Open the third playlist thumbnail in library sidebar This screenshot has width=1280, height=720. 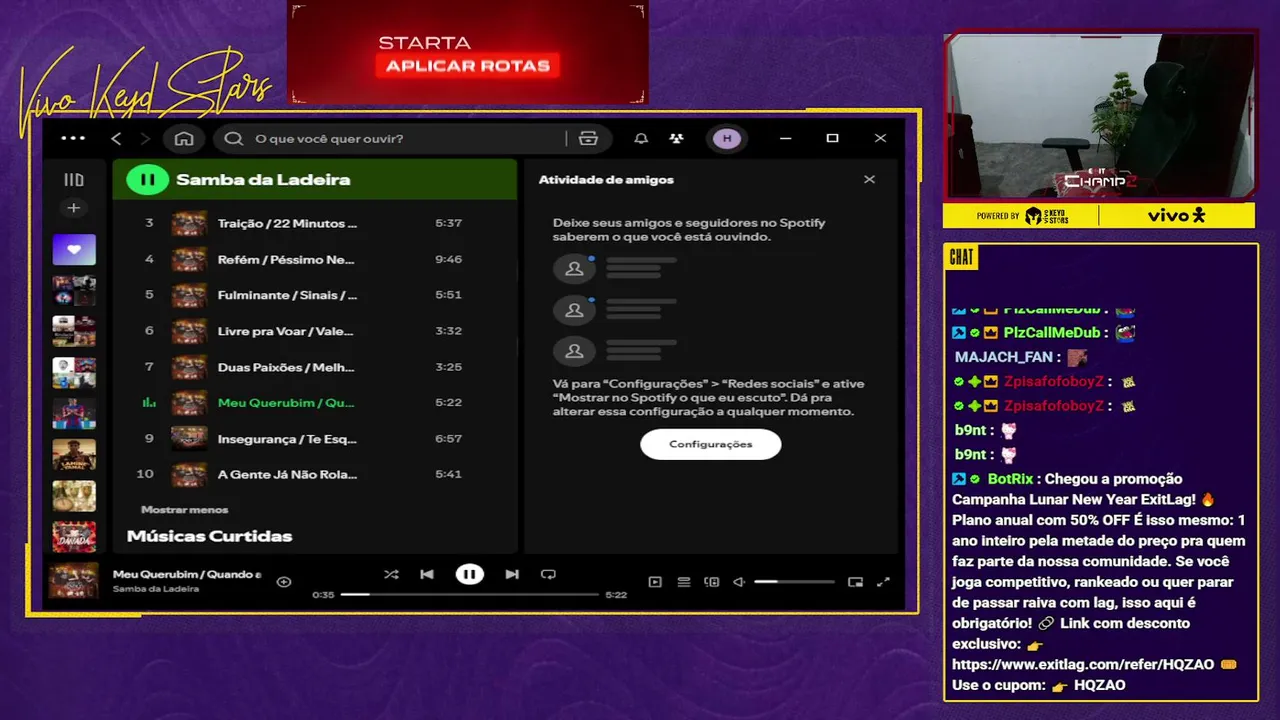[74, 331]
